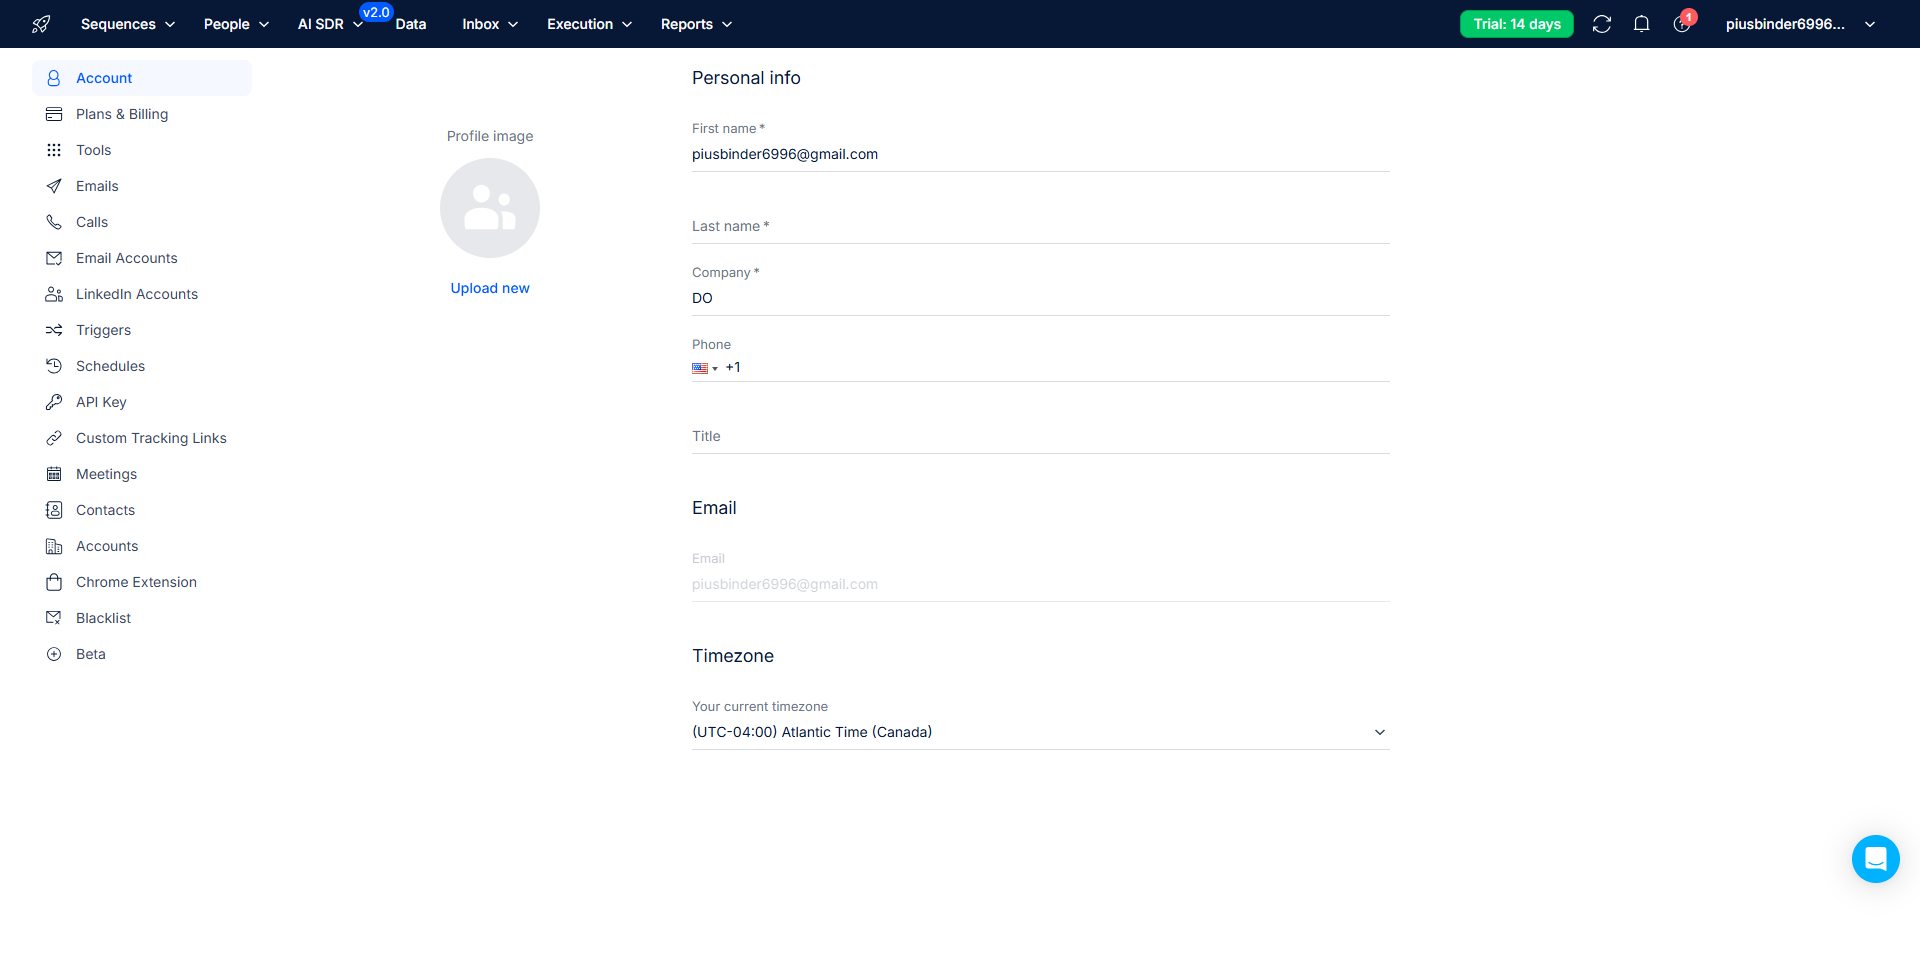1920x963 pixels.
Task: Go to Plans & Billing settings
Action: click(x=122, y=114)
